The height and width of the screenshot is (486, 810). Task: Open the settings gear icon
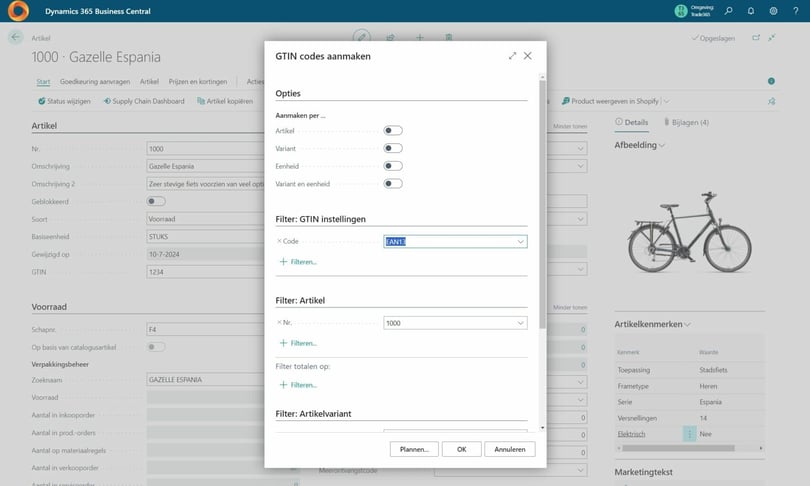click(x=773, y=11)
